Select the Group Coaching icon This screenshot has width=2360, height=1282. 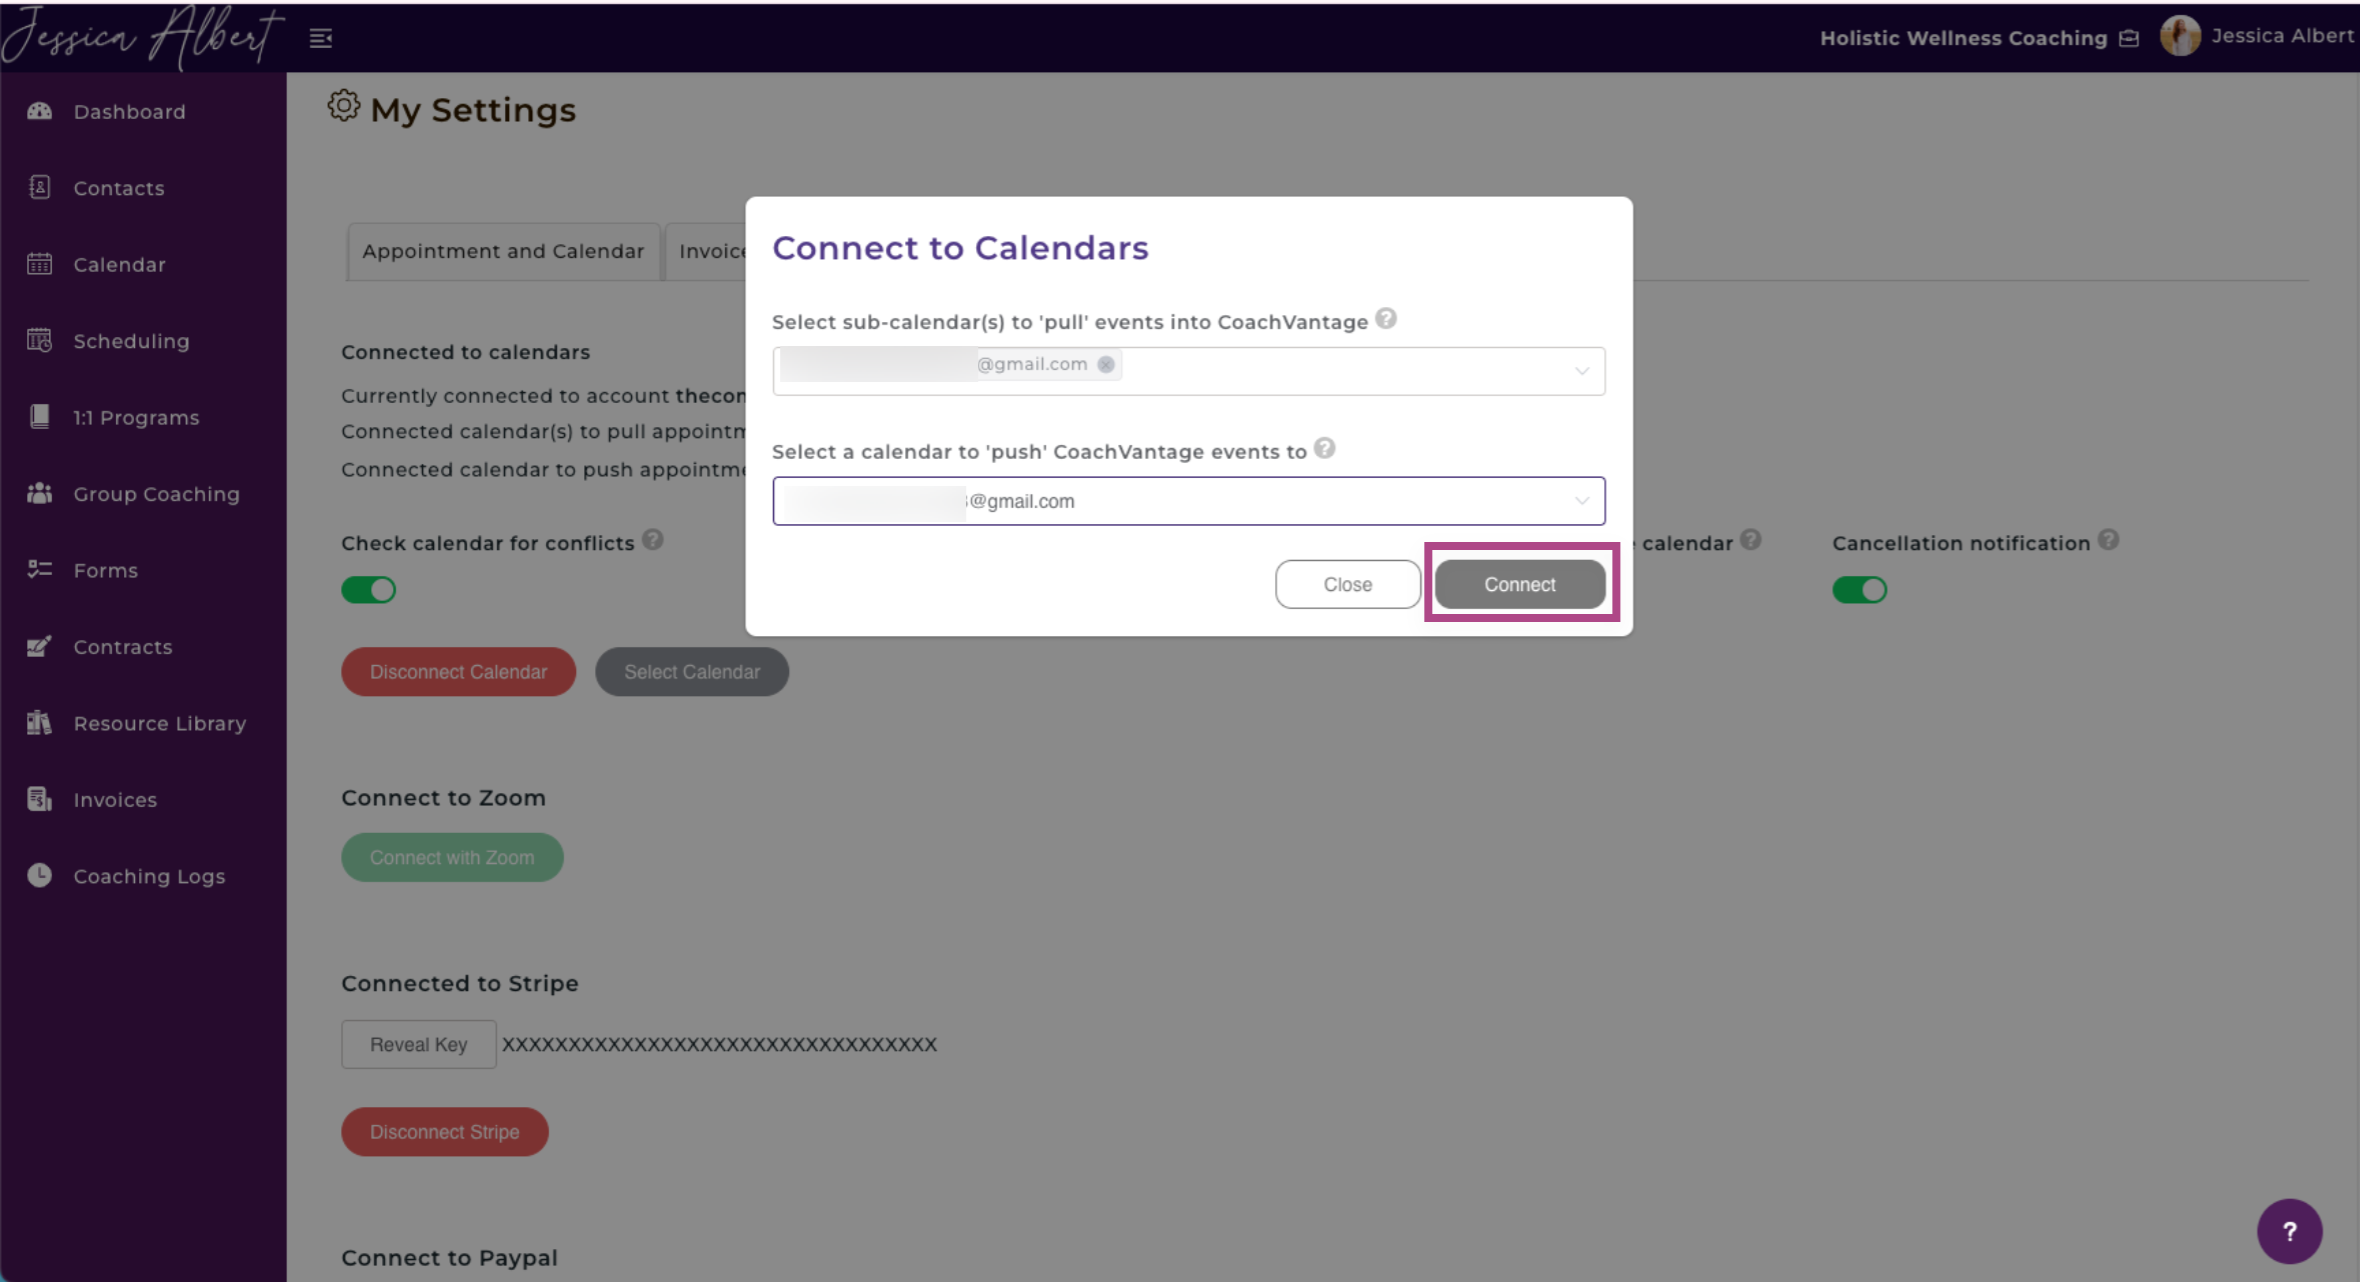coord(39,493)
